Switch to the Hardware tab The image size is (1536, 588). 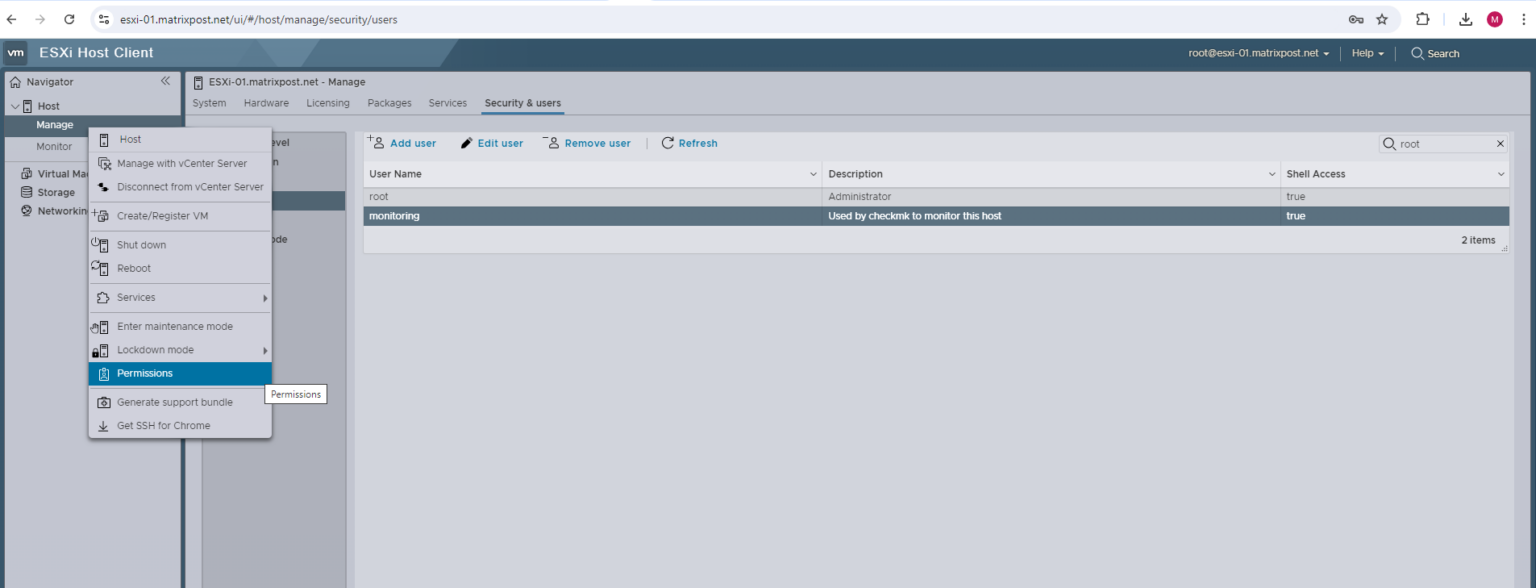tap(266, 102)
